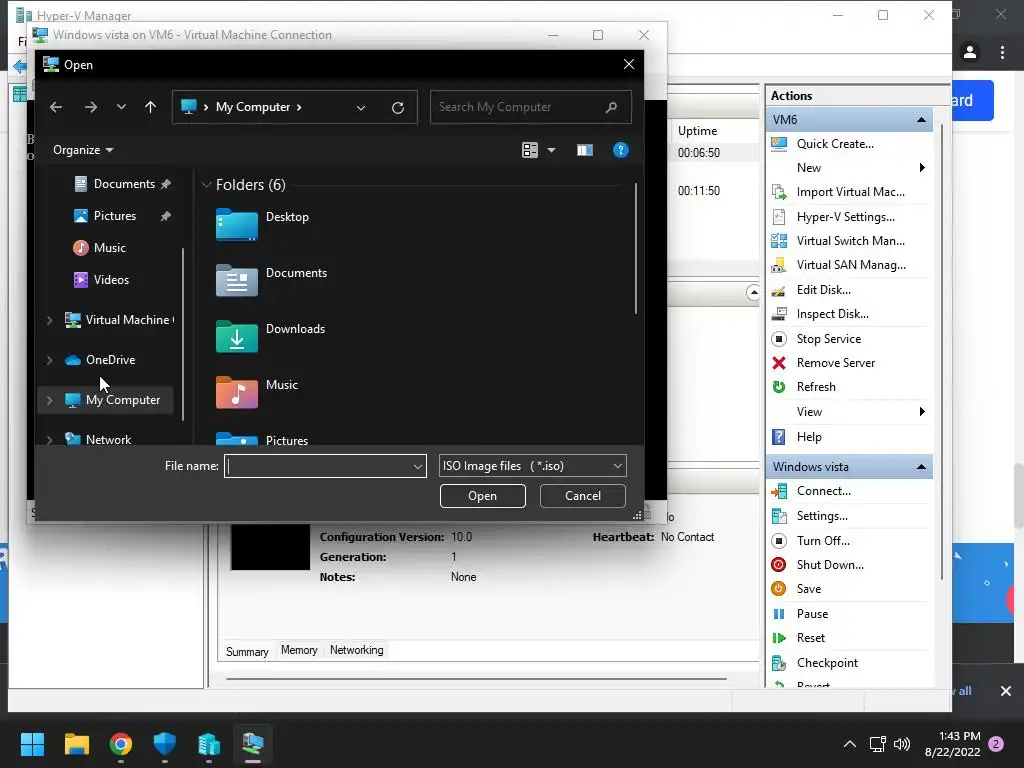This screenshot has height=768, width=1024.
Task: Collapse the Windows vista actions section
Action: coord(921,467)
